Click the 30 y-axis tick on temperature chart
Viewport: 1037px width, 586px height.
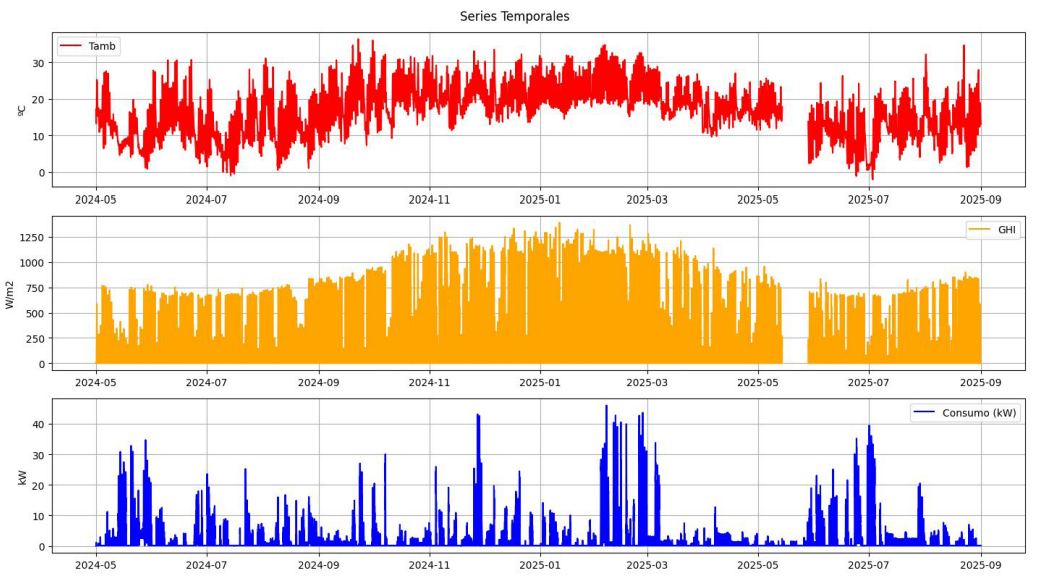(x=36, y=63)
